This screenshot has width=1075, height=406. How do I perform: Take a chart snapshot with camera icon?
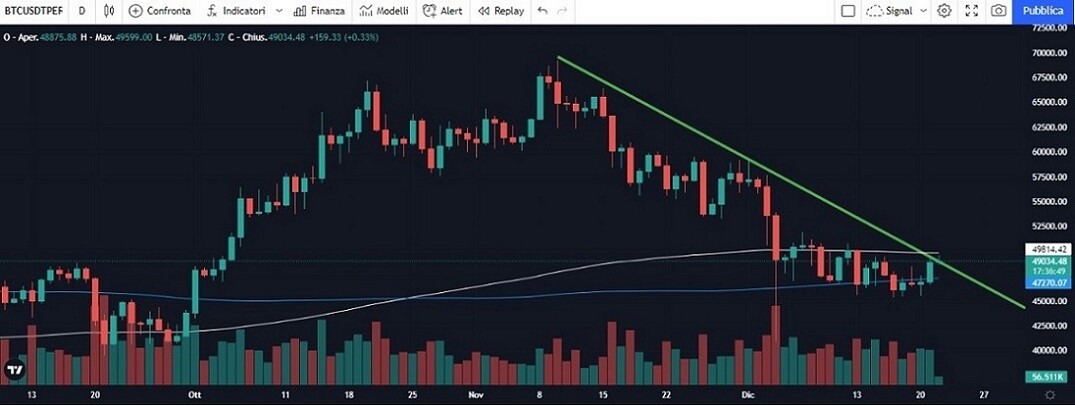click(x=999, y=11)
